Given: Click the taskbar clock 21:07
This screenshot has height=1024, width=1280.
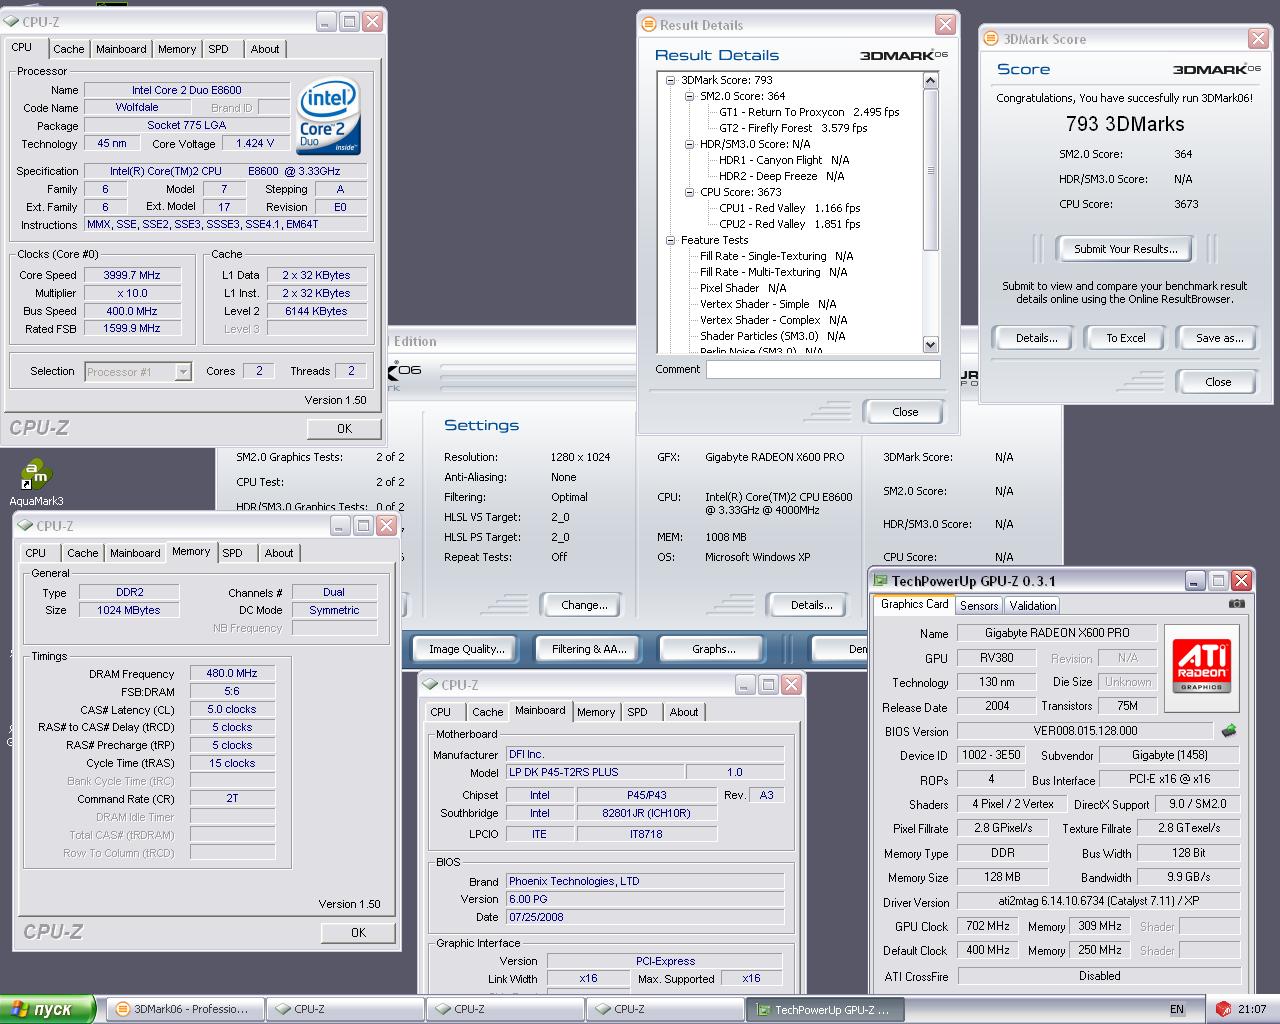Looking at the screenshot, I should click(x=1252, y=1009).
